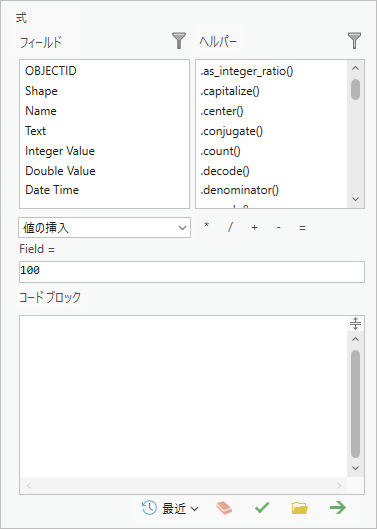Click the eraser icon to clear expression
Viewport: 377px width, 529px height.
224,508
